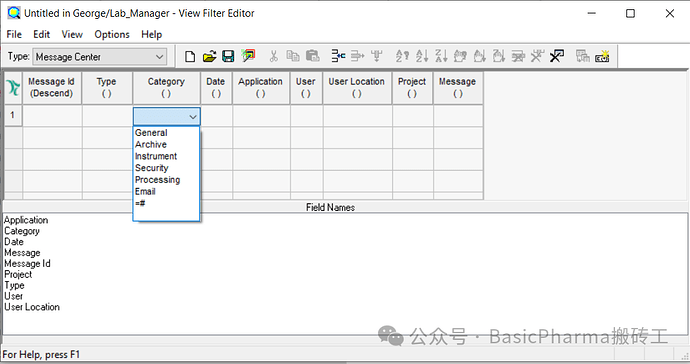
Task: Click the colorful wand icon beside Save
Action: pyautogui.click(x=248, y=56)
